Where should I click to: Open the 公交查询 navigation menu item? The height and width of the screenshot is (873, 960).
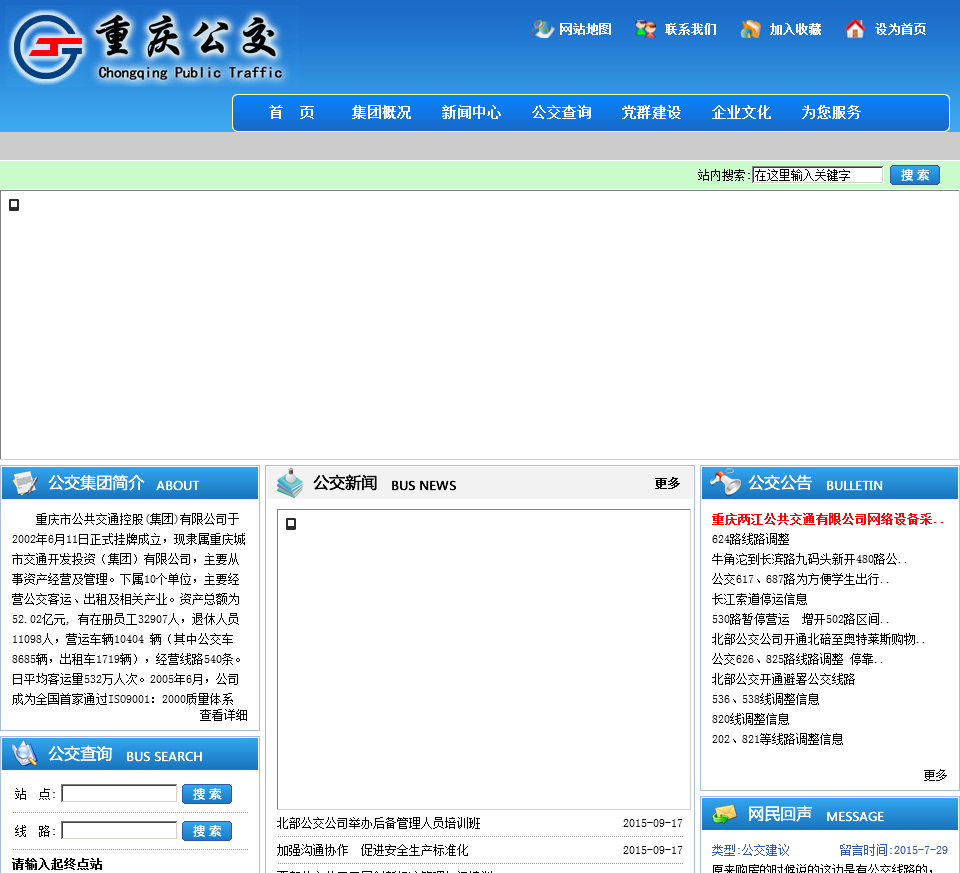point(561,113)
